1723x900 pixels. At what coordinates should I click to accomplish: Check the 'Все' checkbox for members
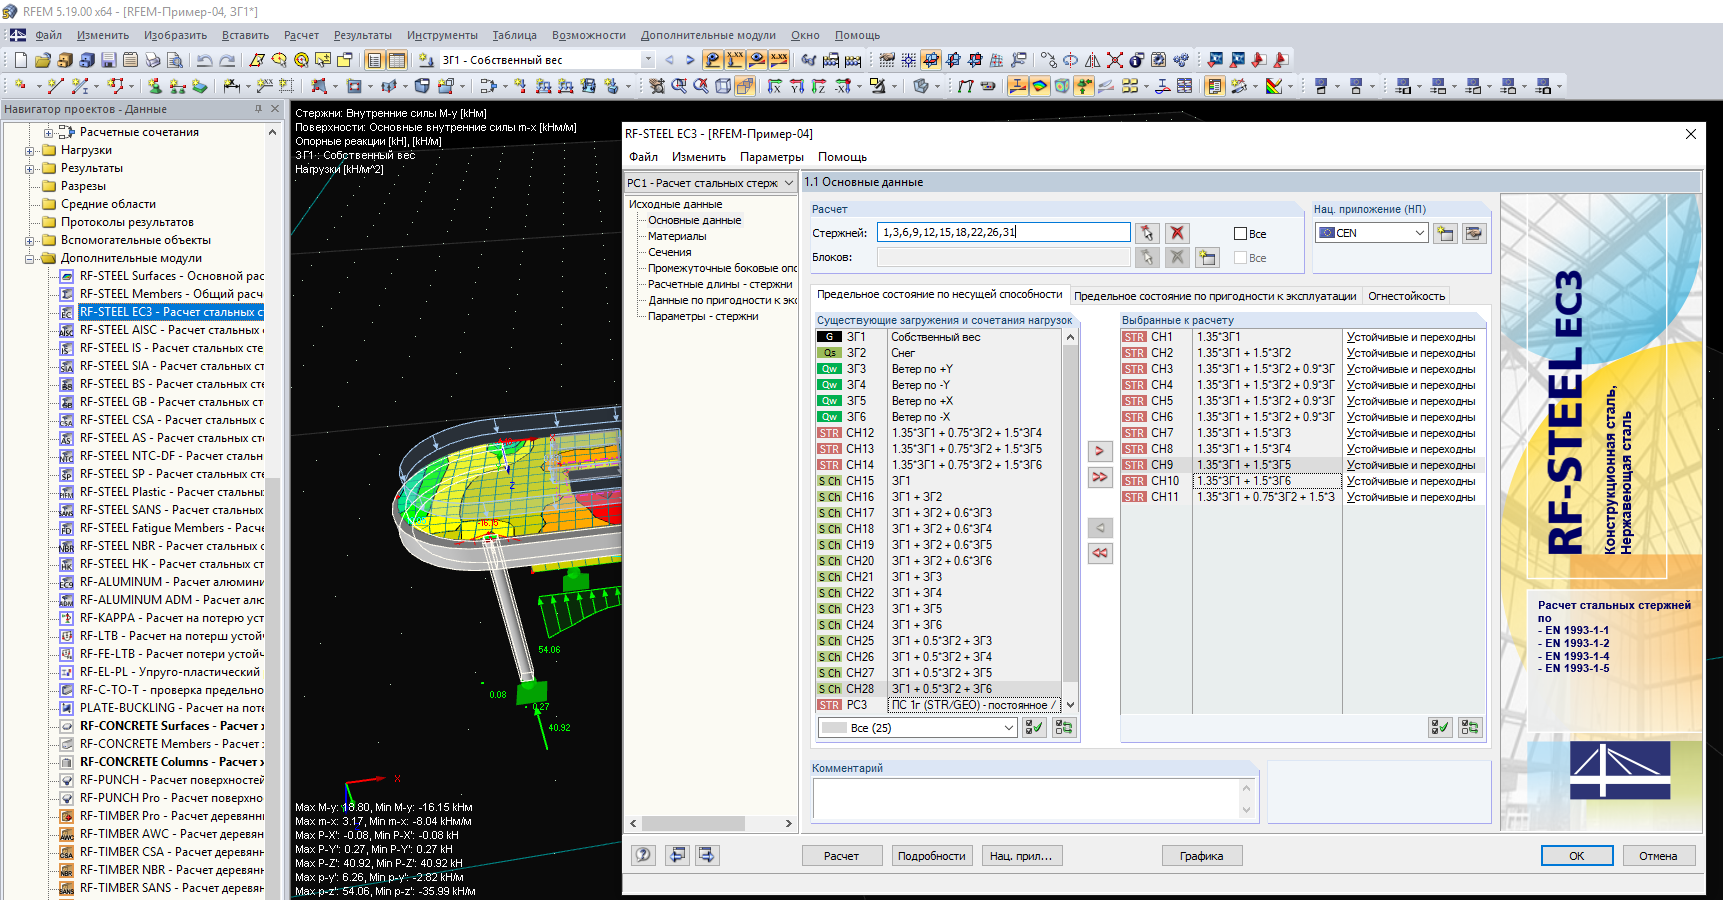click(1240, 234)
